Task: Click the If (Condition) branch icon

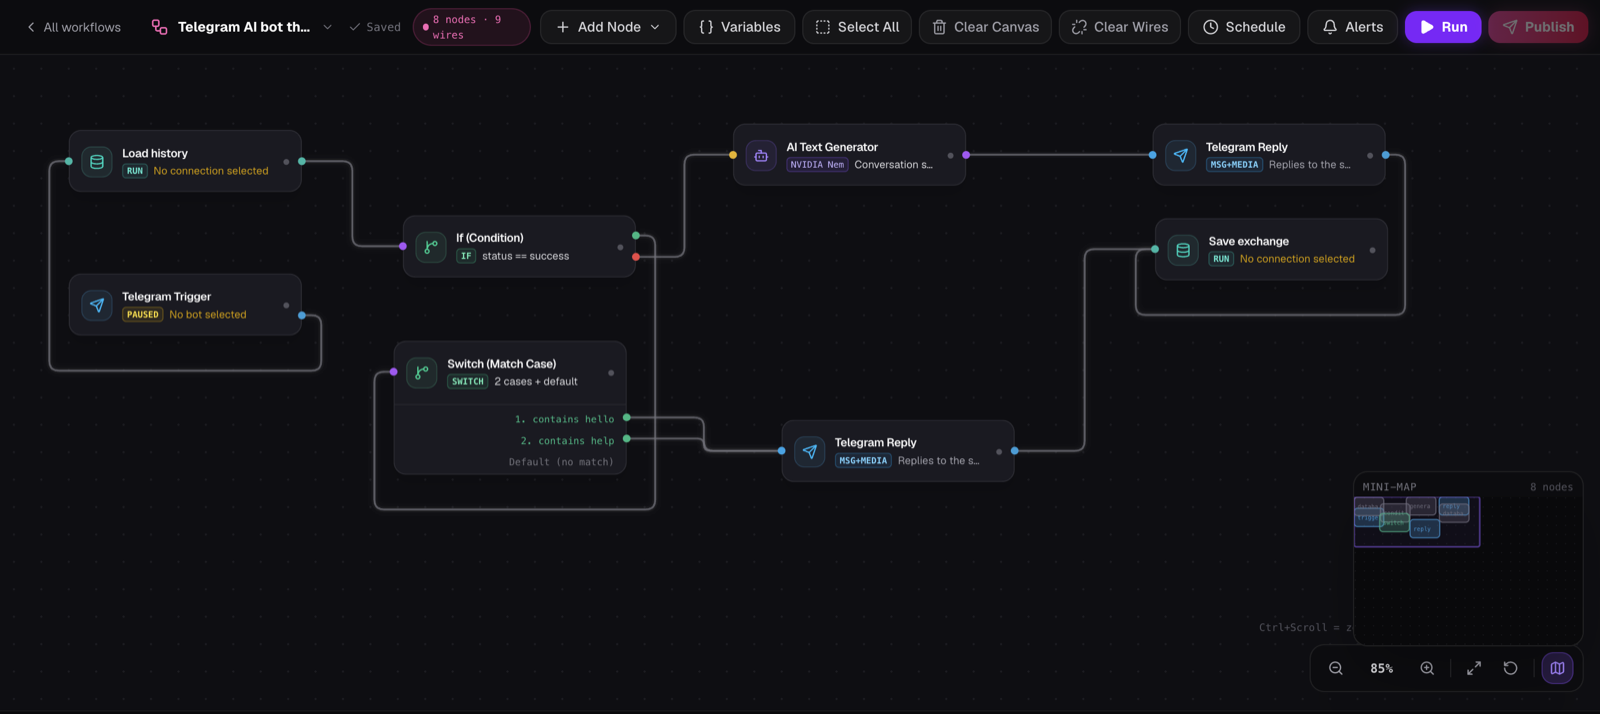Action: pos(431,246)
